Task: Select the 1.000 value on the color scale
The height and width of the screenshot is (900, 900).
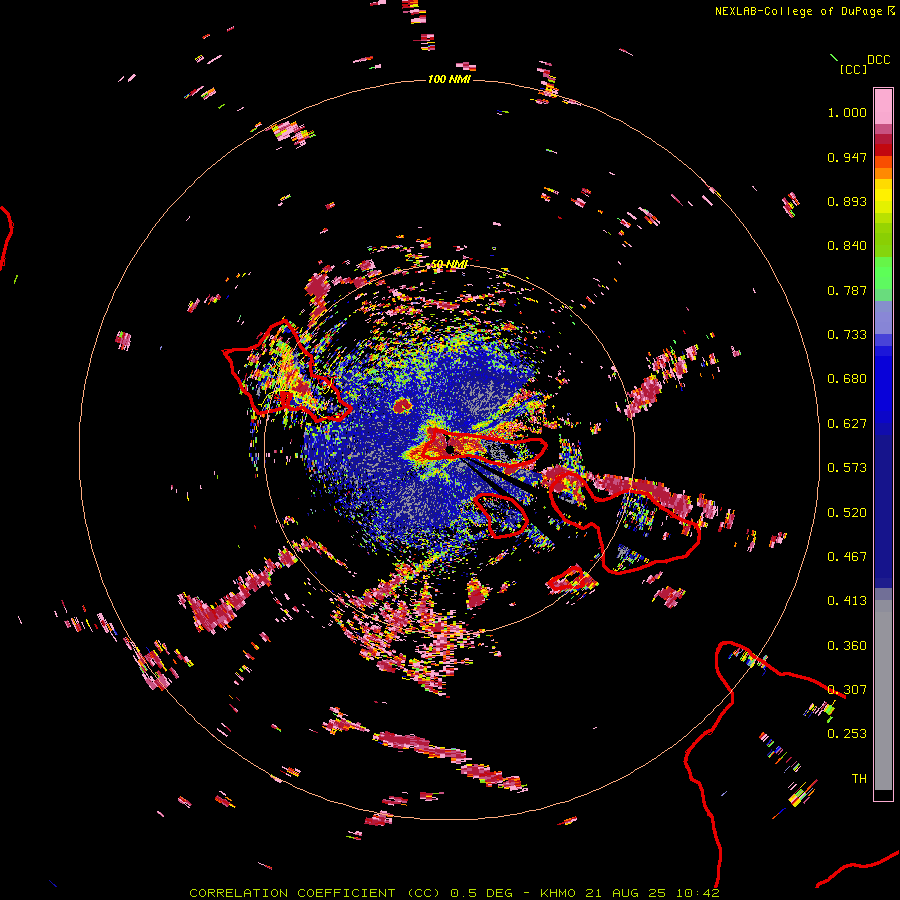Action: 847,112
